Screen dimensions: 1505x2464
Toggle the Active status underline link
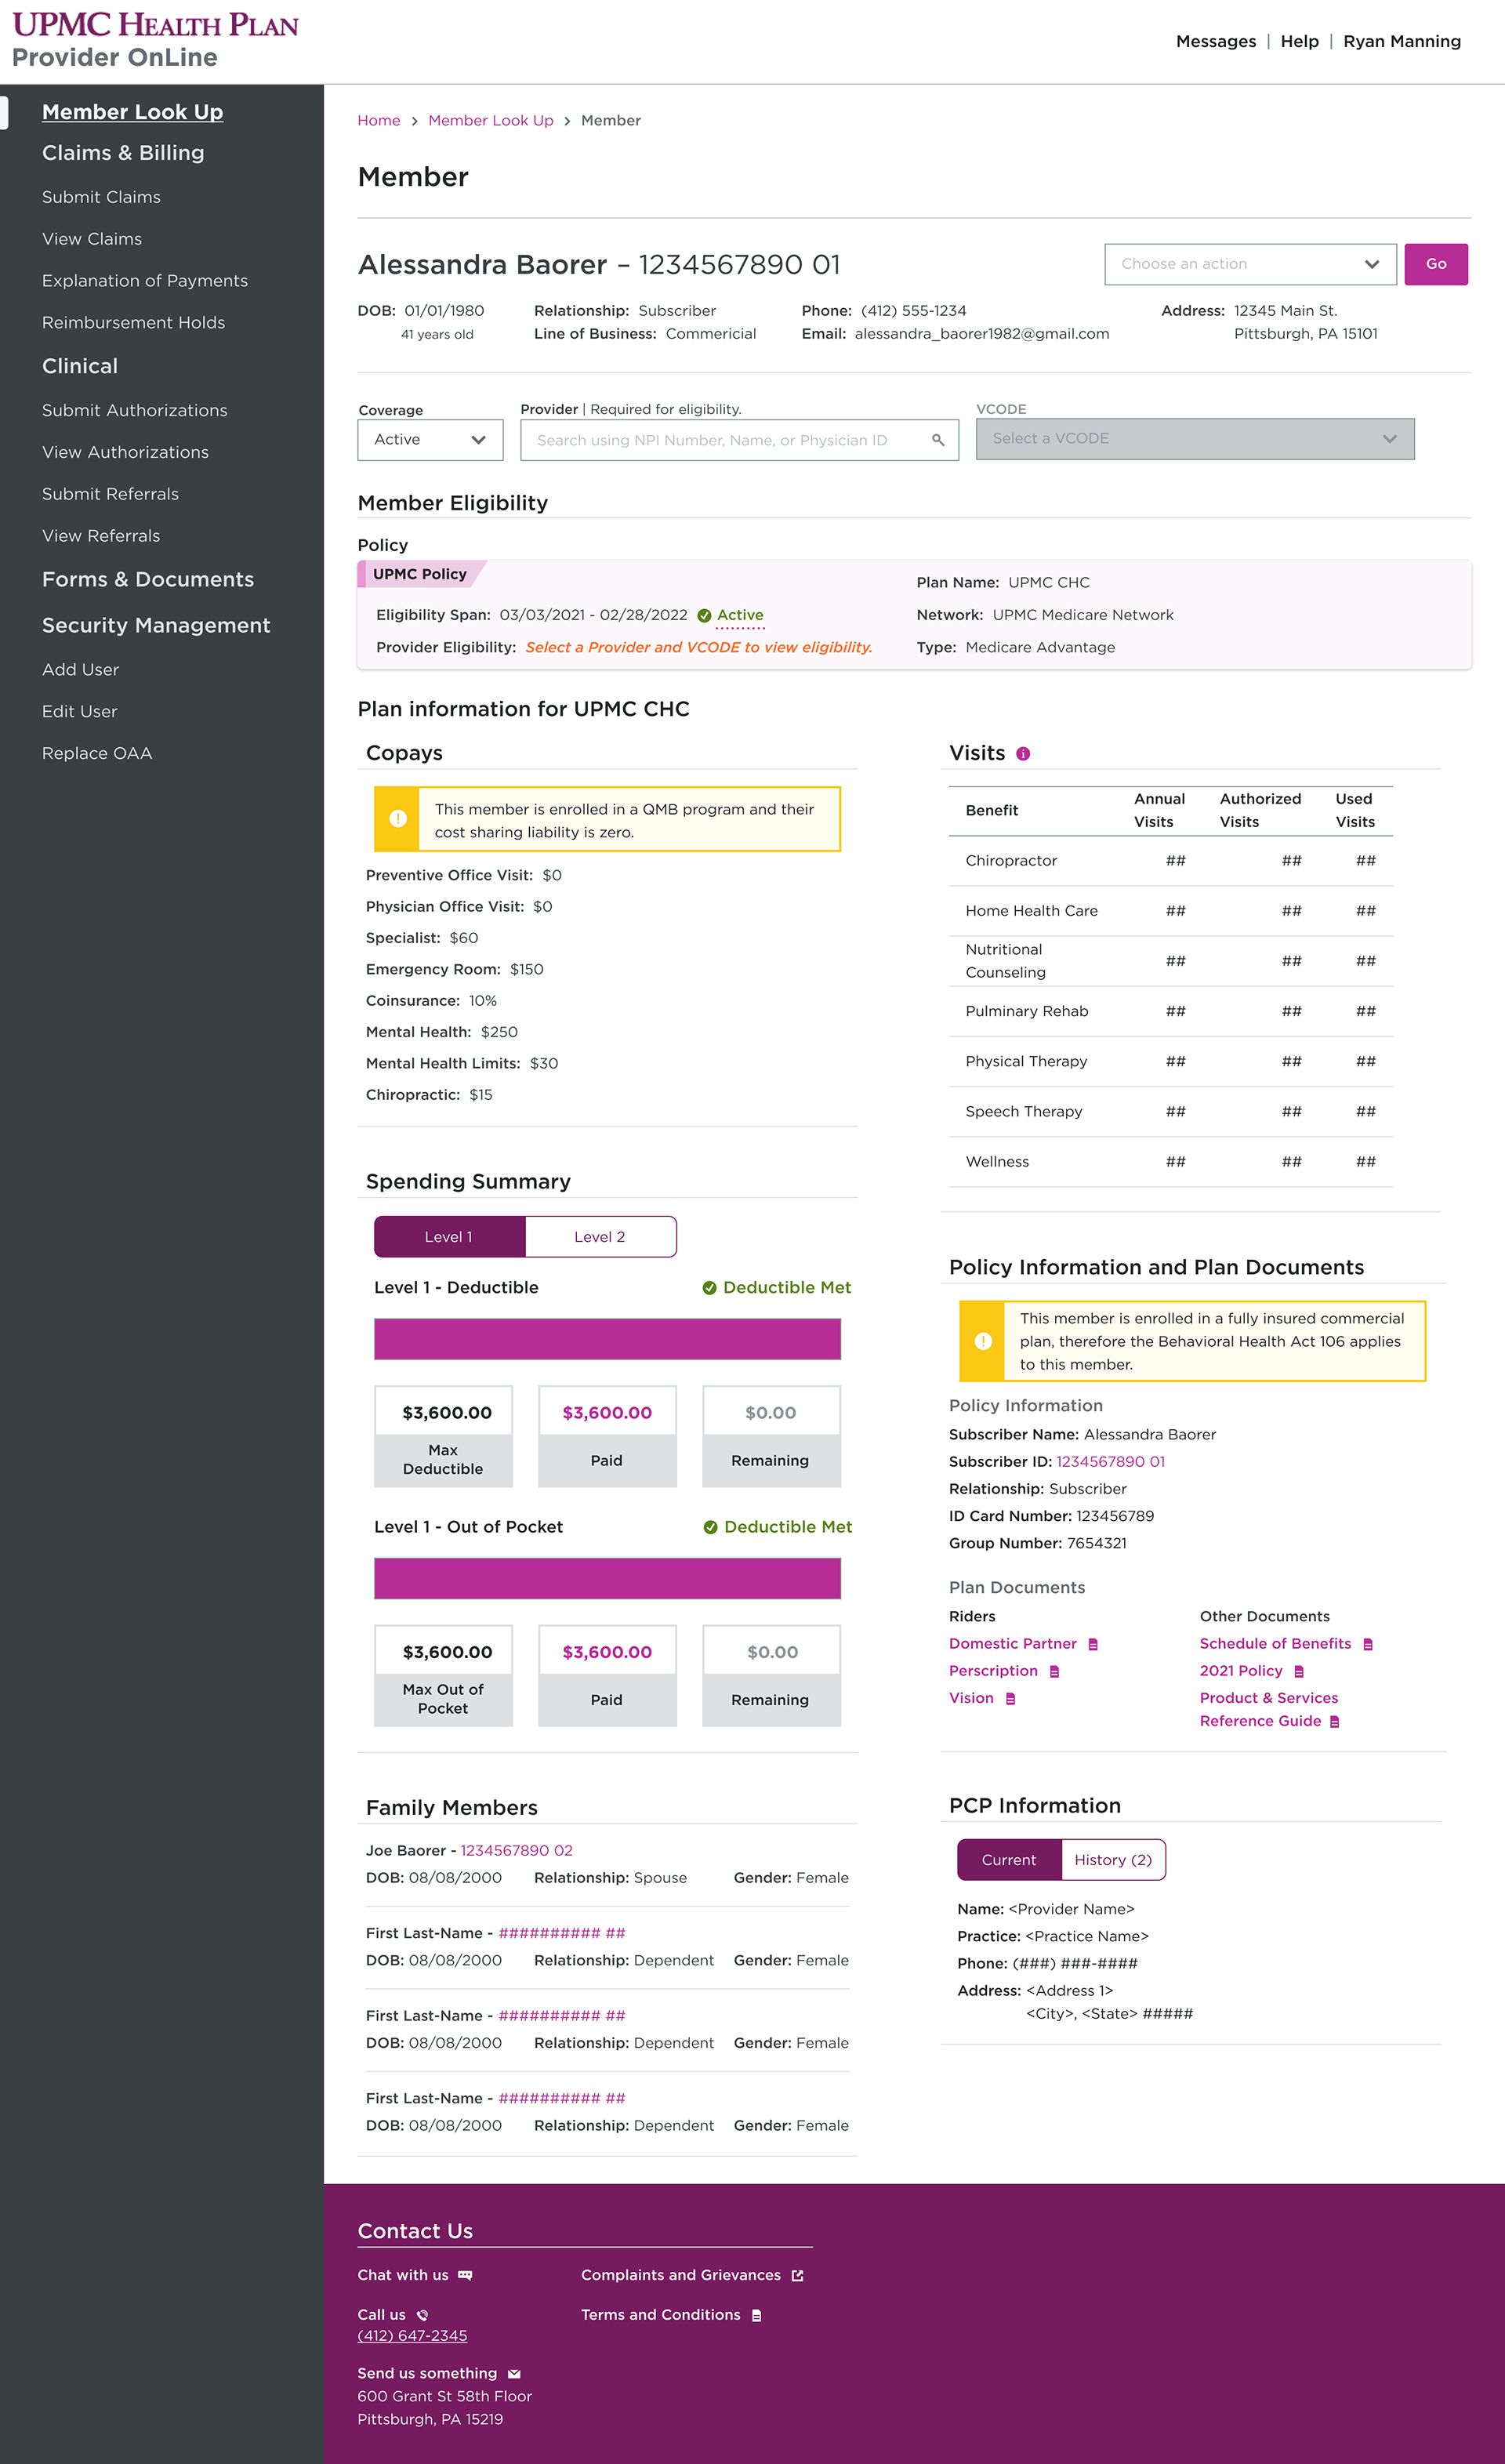click(740, 615)
